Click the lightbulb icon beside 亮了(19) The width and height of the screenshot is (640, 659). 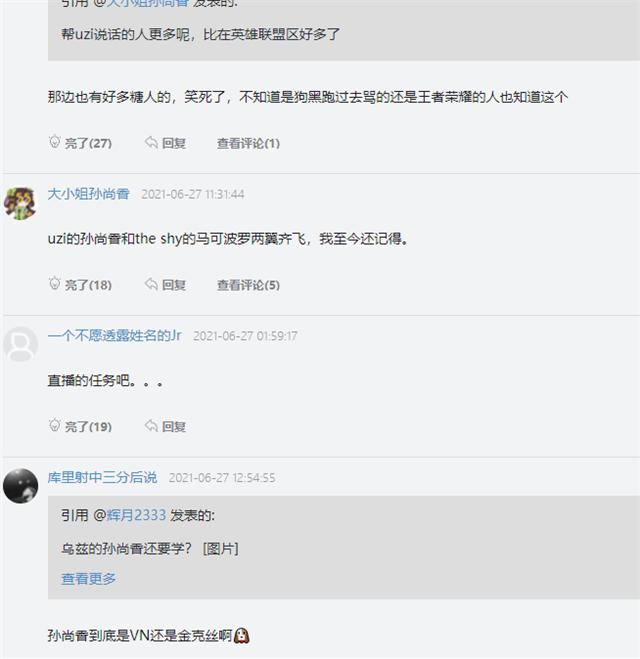[55, 427]
